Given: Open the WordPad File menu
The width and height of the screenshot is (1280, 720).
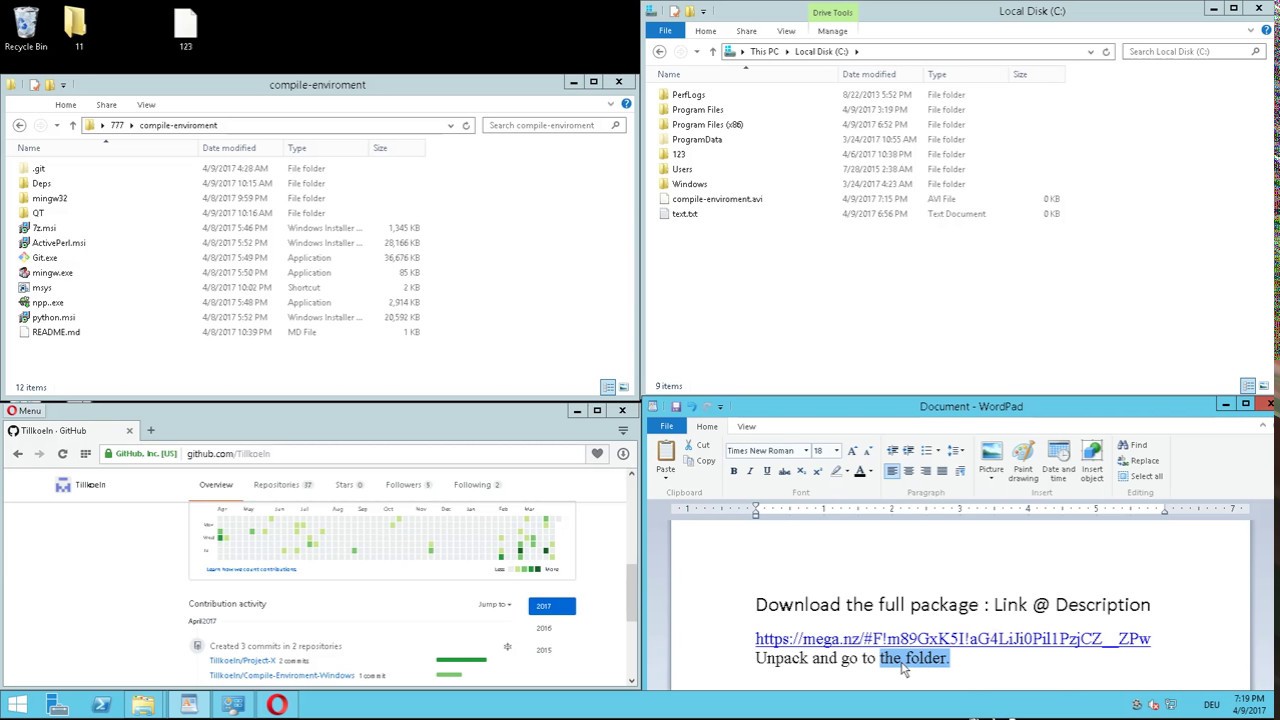Looking at the screenshot, I should pos(666,426).
